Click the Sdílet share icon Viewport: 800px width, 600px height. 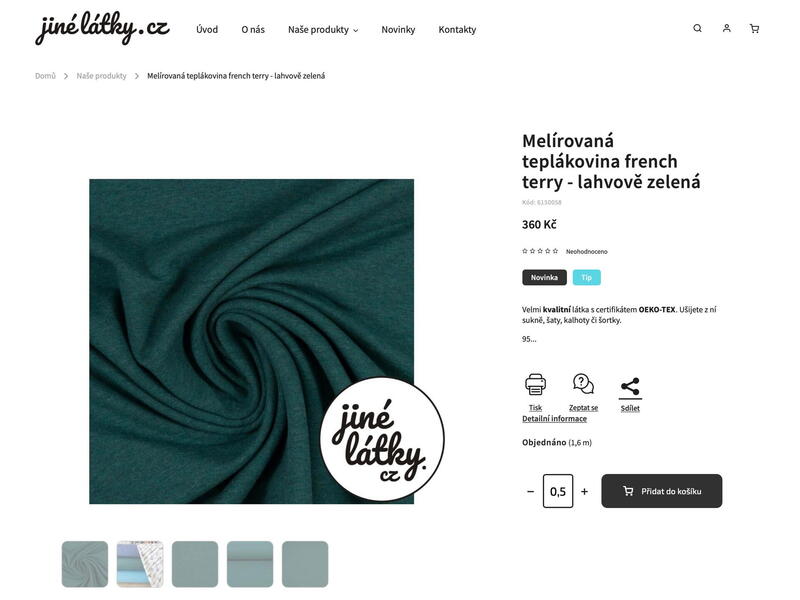(x=630, y=387)
